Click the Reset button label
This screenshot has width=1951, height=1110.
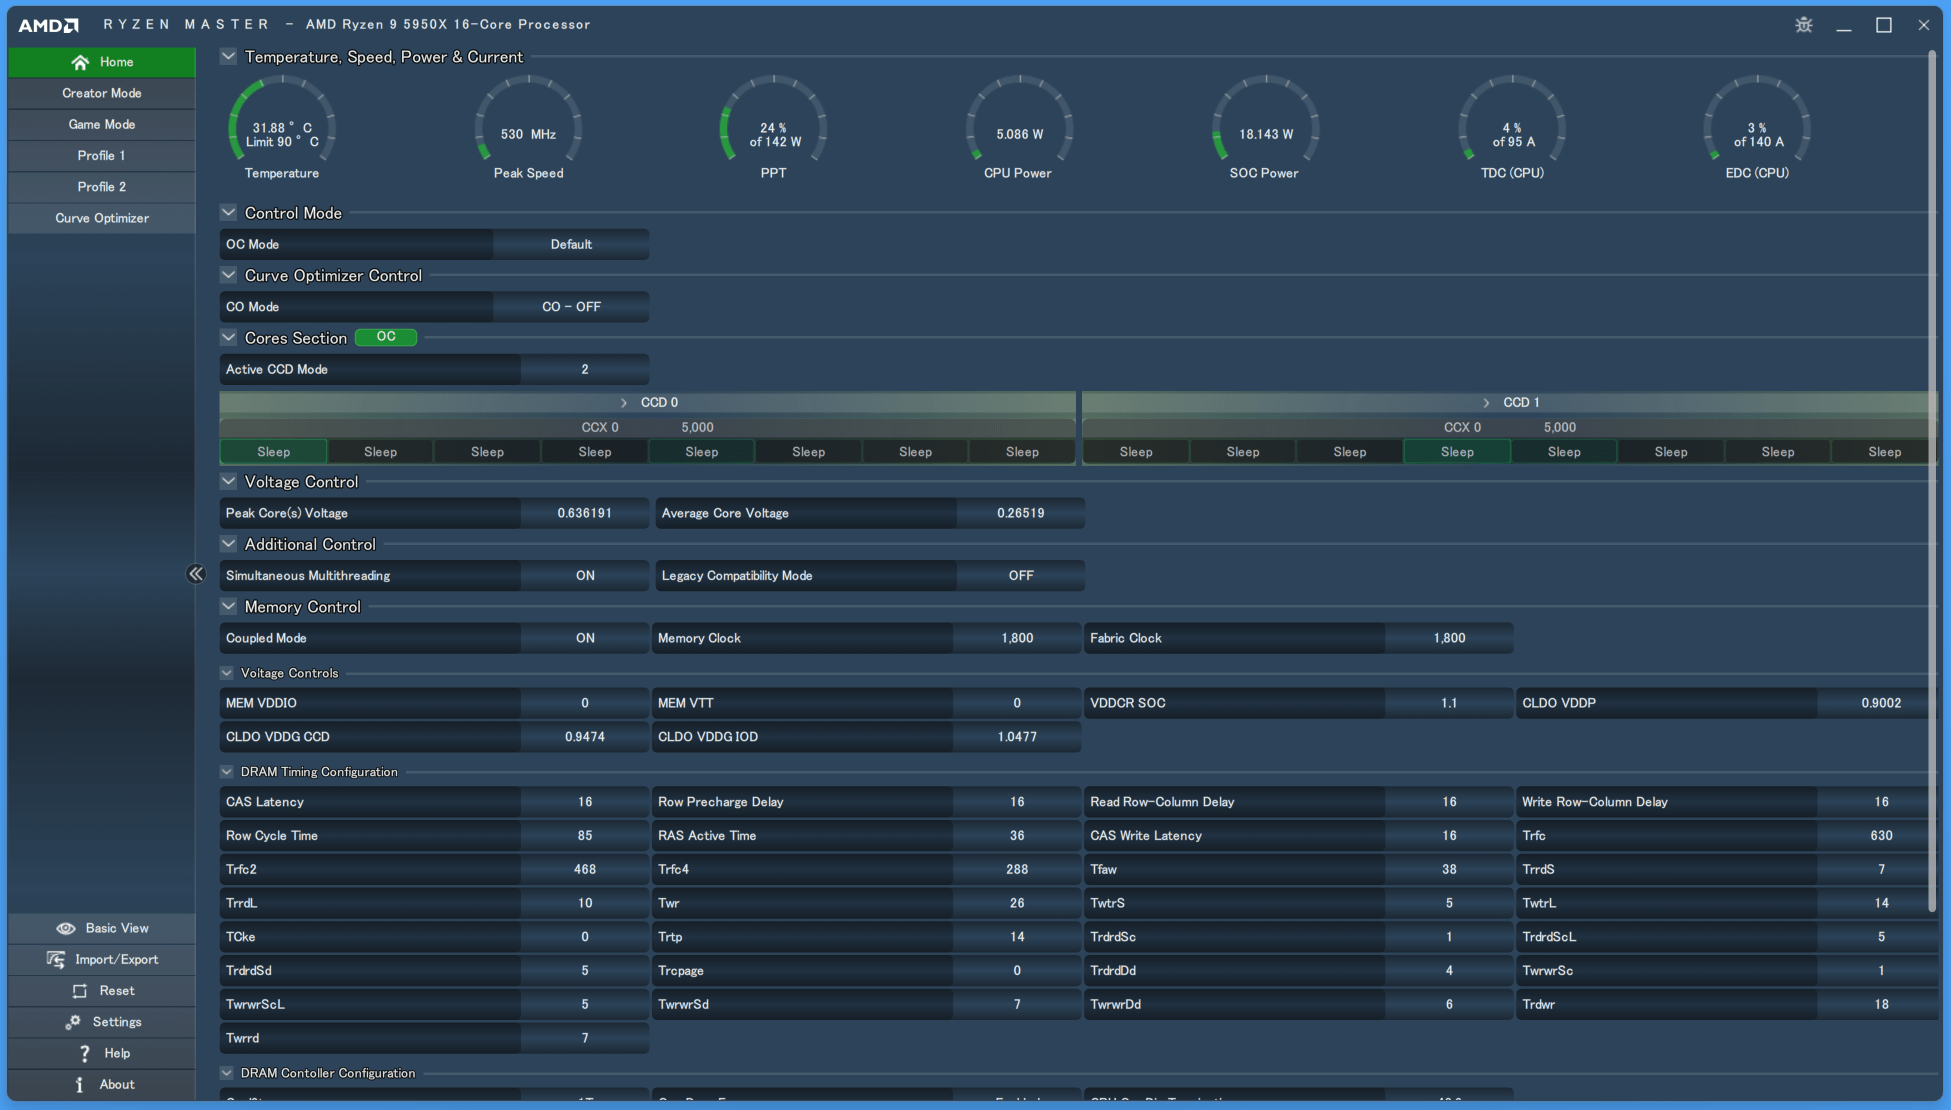pos(117,991)
